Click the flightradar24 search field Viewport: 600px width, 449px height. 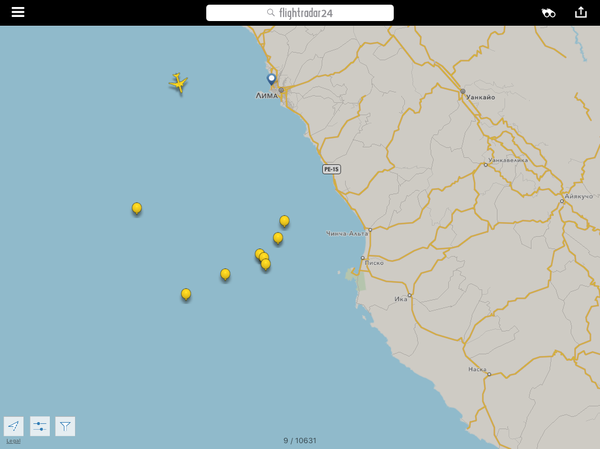(x=299, y=13)
